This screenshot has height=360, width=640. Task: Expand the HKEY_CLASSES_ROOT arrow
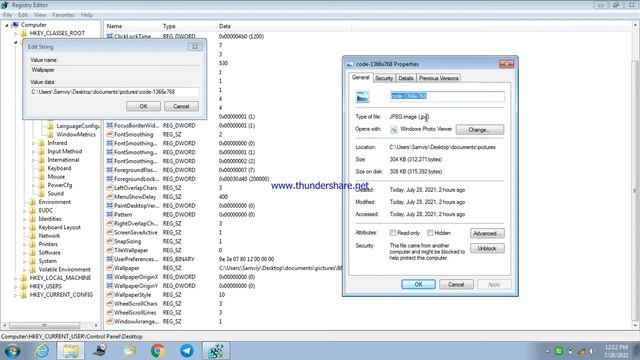(x=16, y=33)
